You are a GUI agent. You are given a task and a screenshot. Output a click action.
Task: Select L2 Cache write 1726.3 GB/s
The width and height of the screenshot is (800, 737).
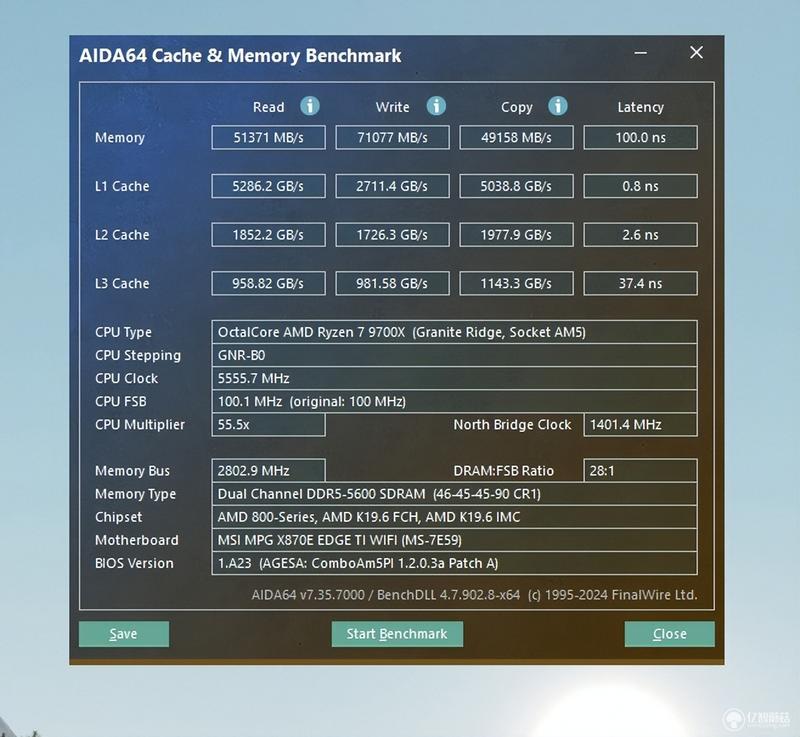(392, 235)
